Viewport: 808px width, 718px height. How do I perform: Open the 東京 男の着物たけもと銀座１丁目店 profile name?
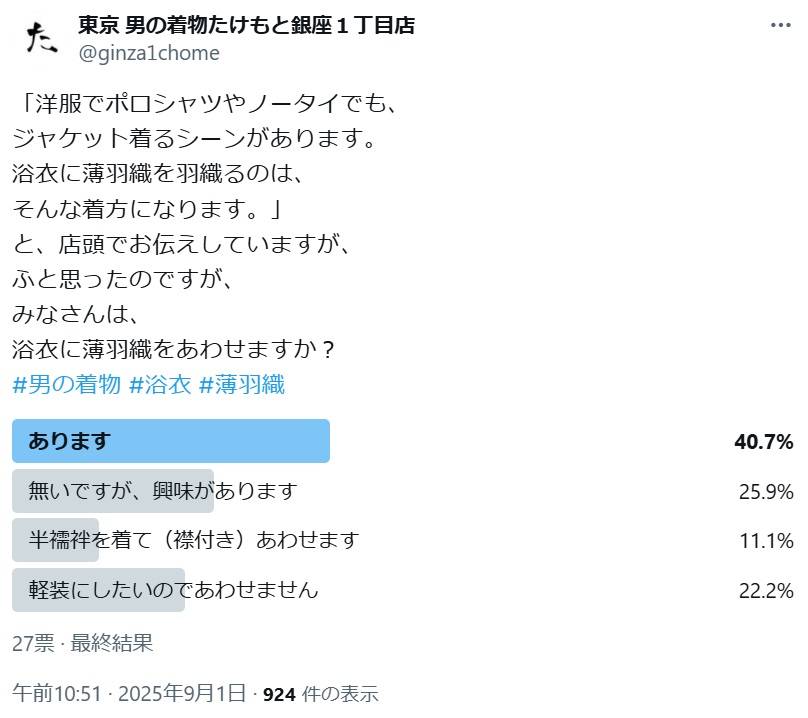246,25
